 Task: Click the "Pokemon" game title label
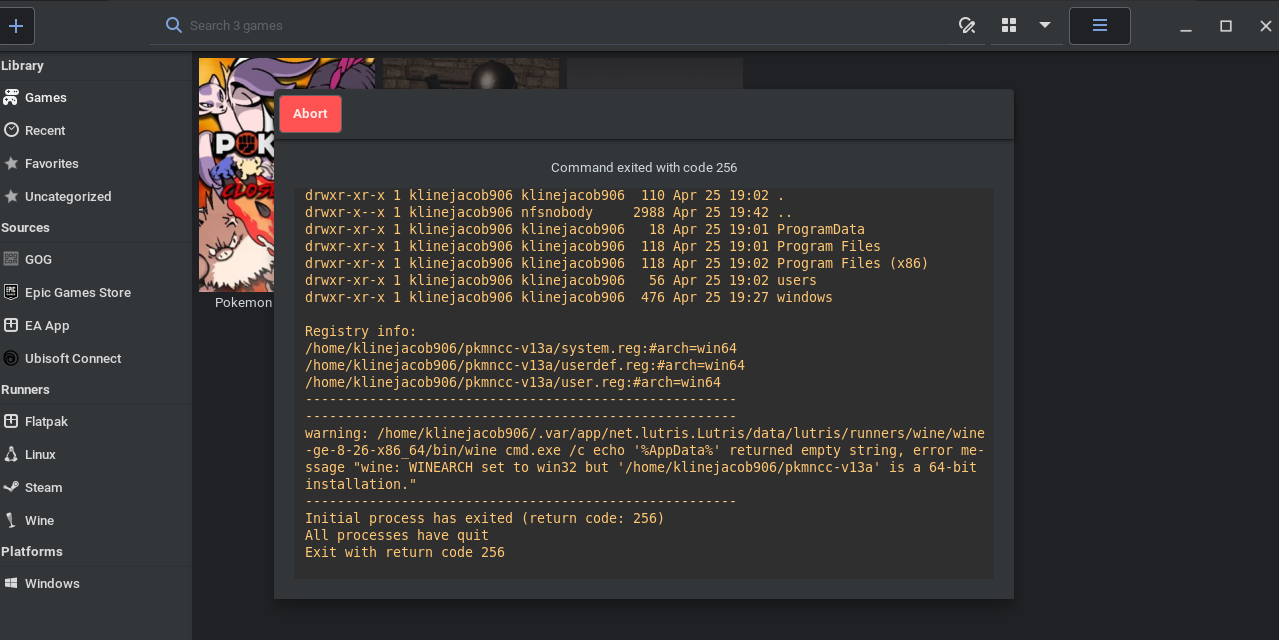point(243,303)
